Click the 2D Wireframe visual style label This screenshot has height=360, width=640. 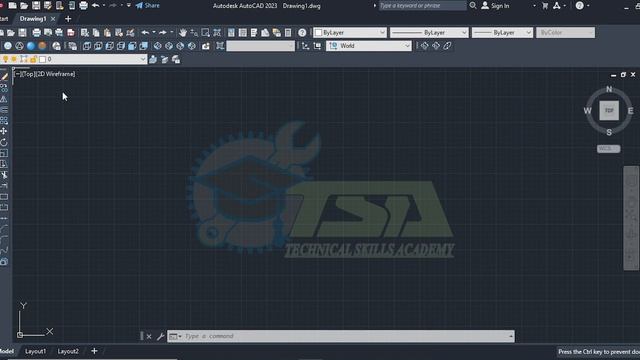[x=55, y=74]
